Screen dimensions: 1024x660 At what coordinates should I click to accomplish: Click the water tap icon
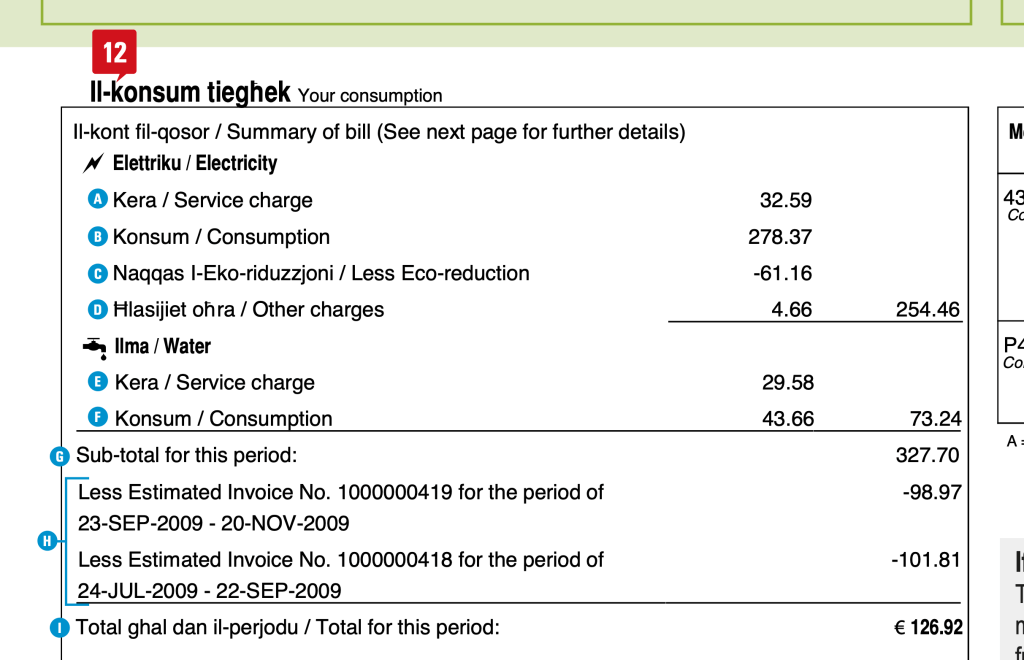coord(95,346)
